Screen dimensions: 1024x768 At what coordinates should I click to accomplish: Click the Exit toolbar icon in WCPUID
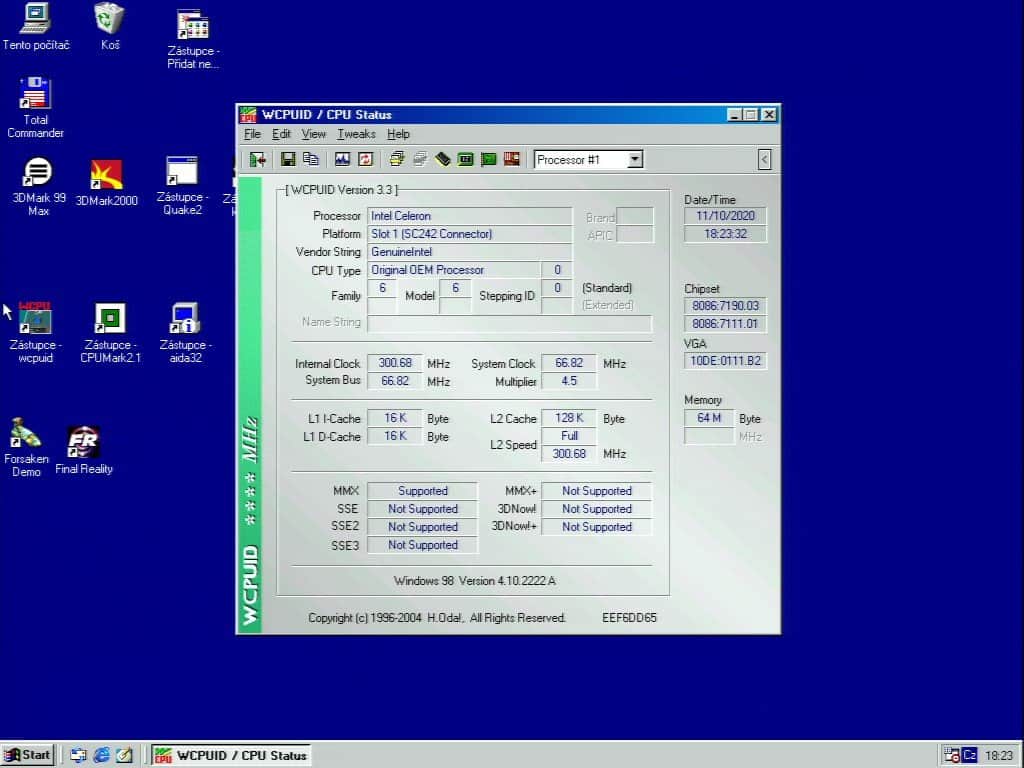[x=257, y=159]
